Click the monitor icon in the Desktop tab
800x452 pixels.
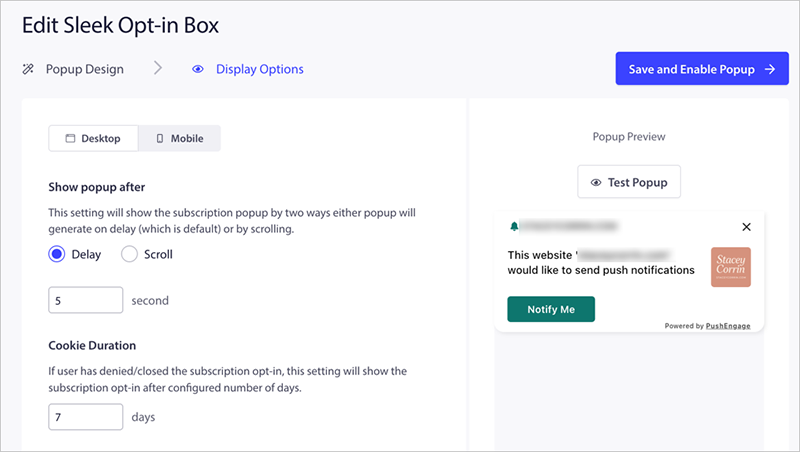click(x=71, y=139)
